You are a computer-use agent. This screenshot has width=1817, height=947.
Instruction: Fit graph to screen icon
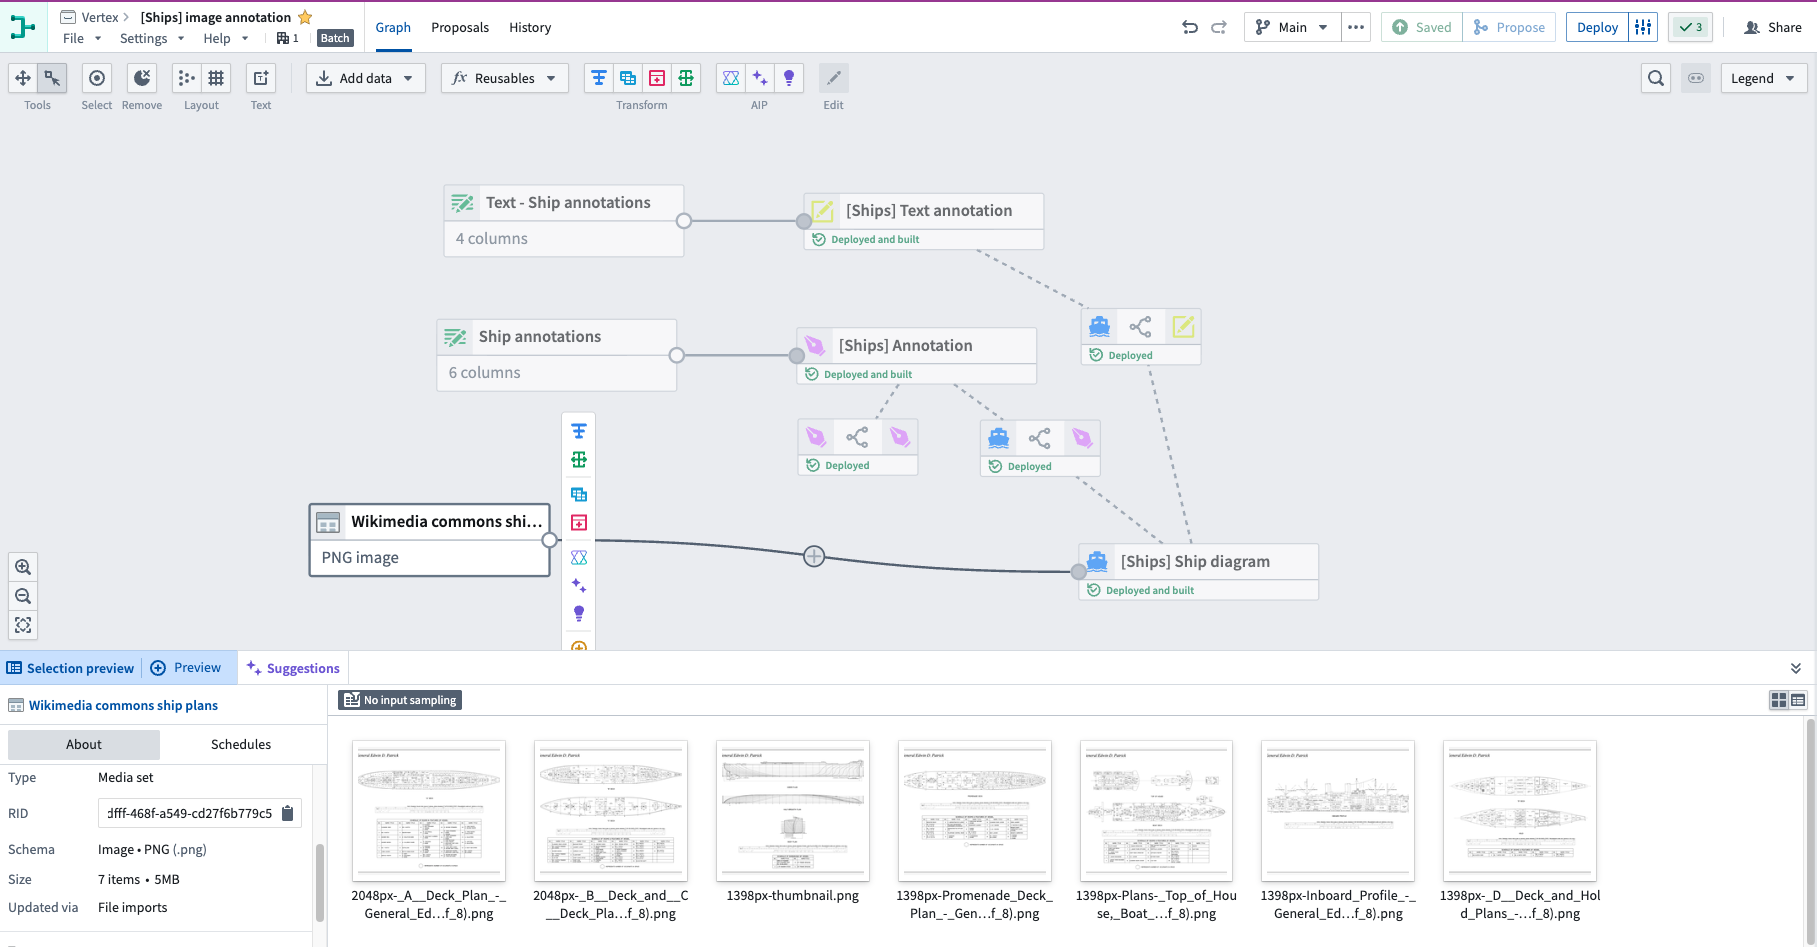(x=23, y=625)
